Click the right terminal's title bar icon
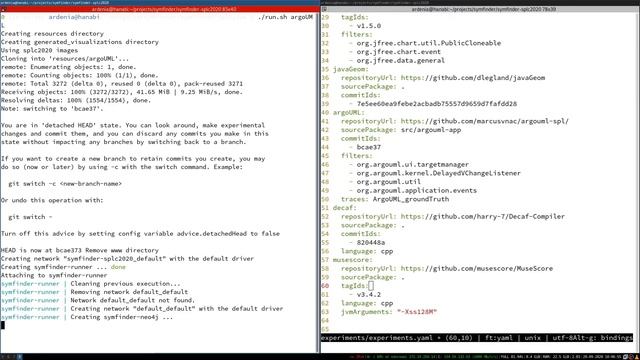 [324, 9]
